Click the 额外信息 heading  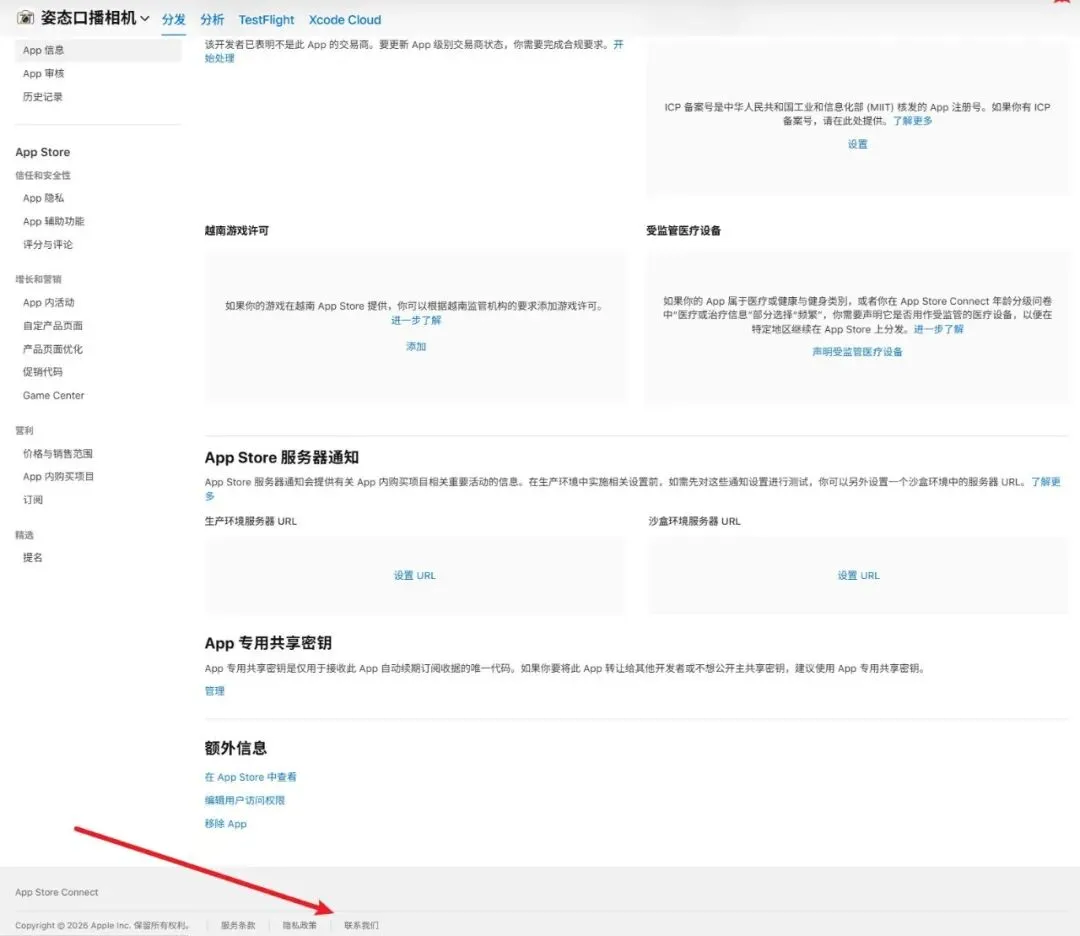pos(236,748)
